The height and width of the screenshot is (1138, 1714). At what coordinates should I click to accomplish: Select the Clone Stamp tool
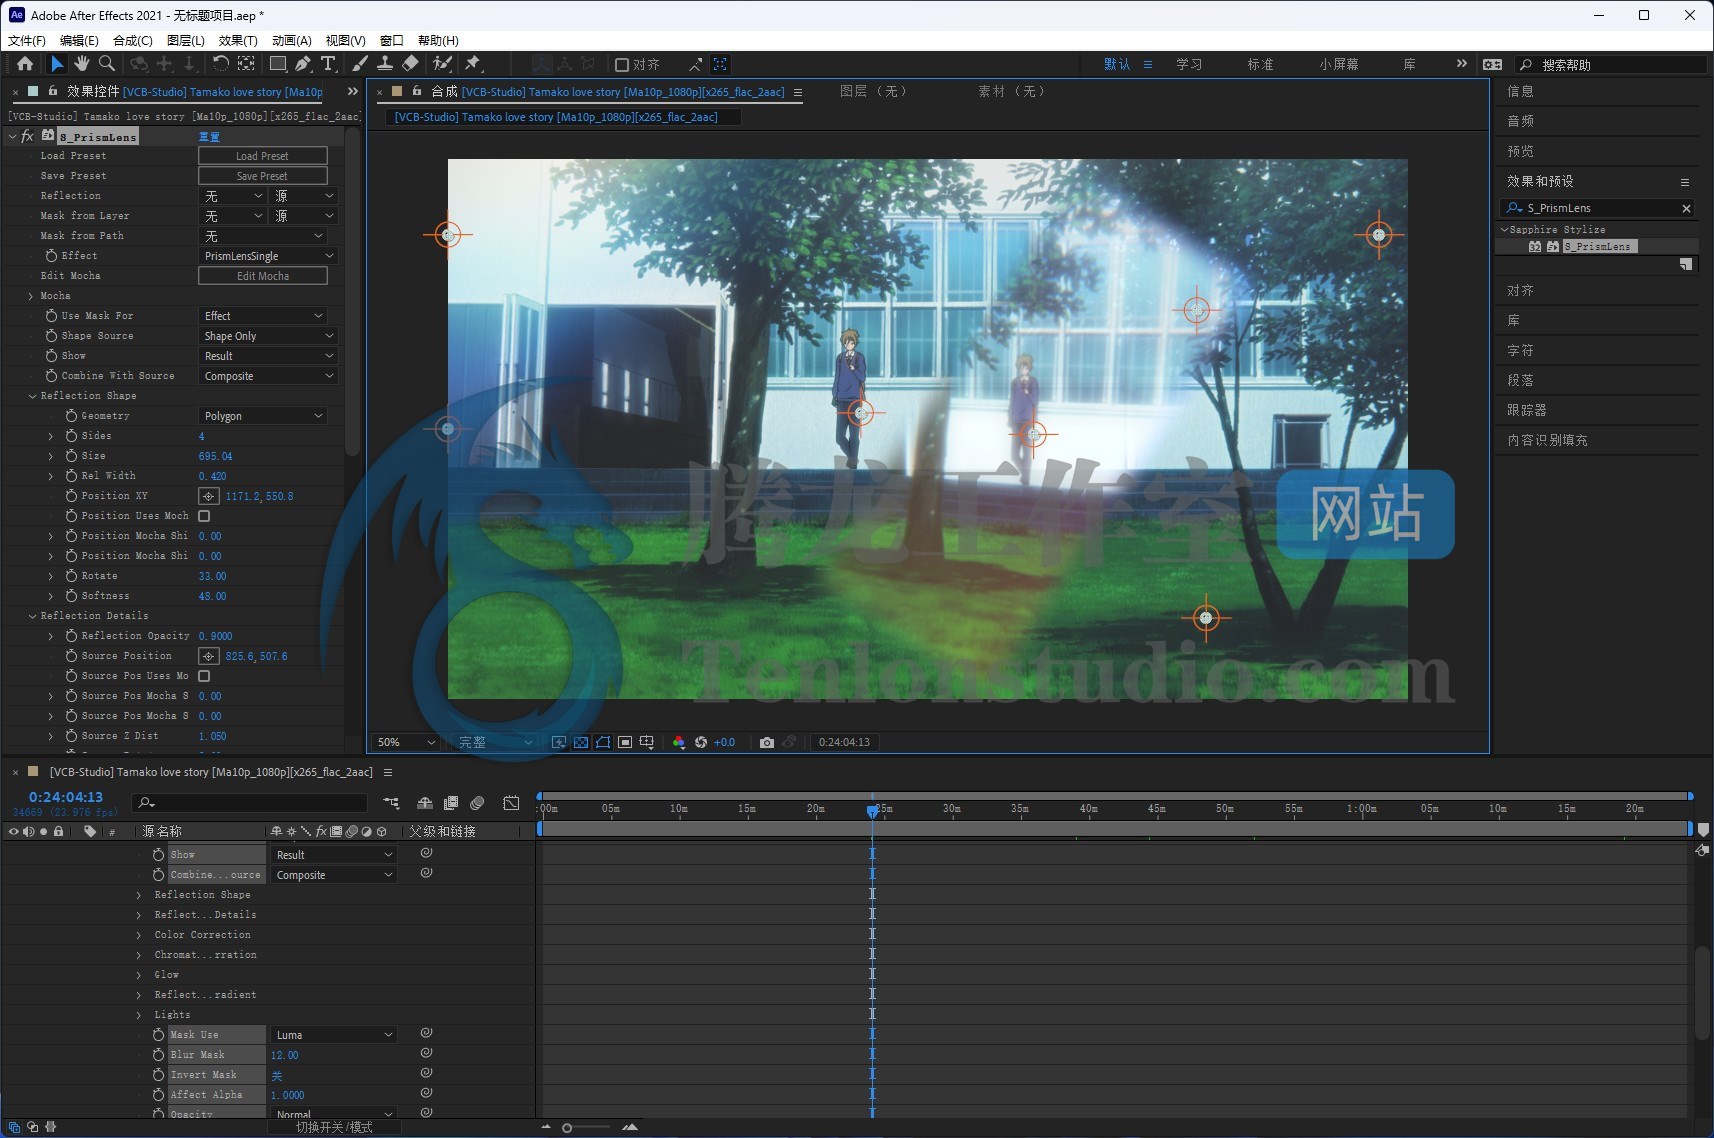coord(385,64)
